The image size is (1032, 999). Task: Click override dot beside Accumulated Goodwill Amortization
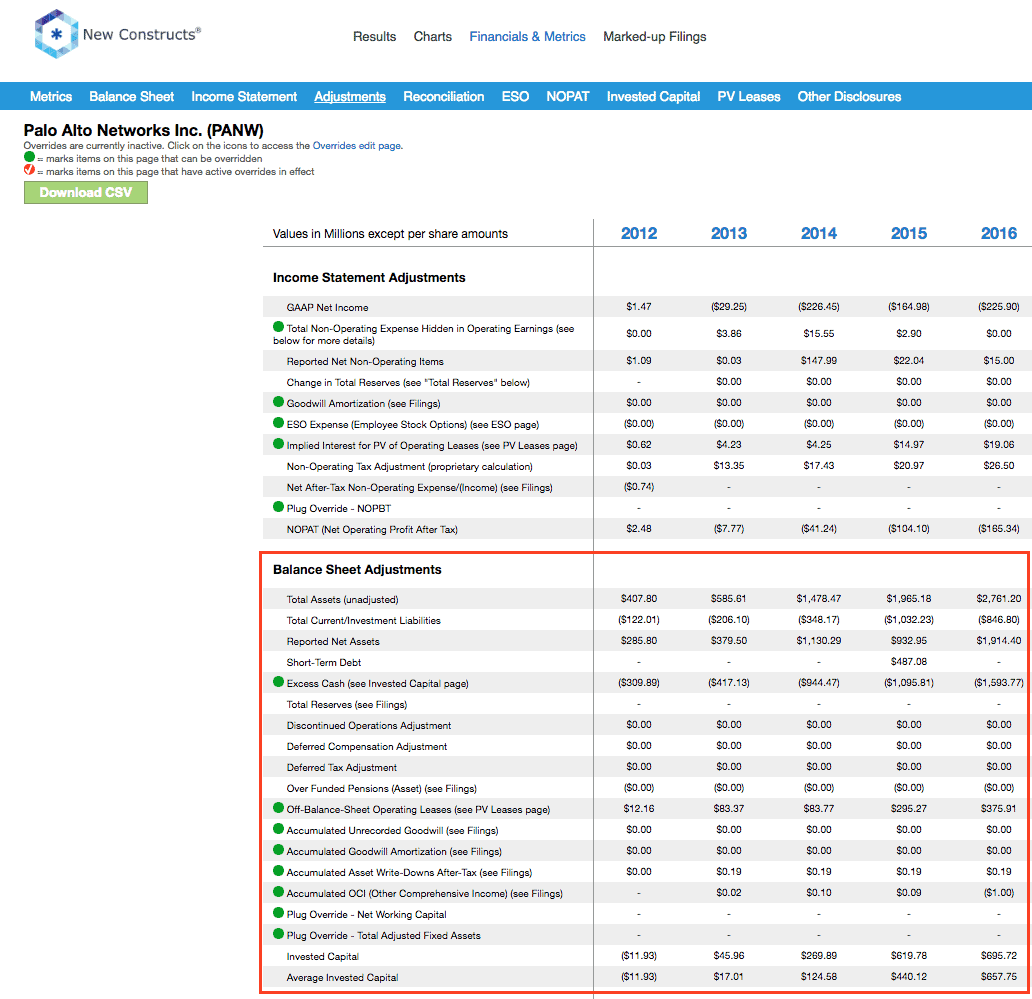click(x=278, y=850)
